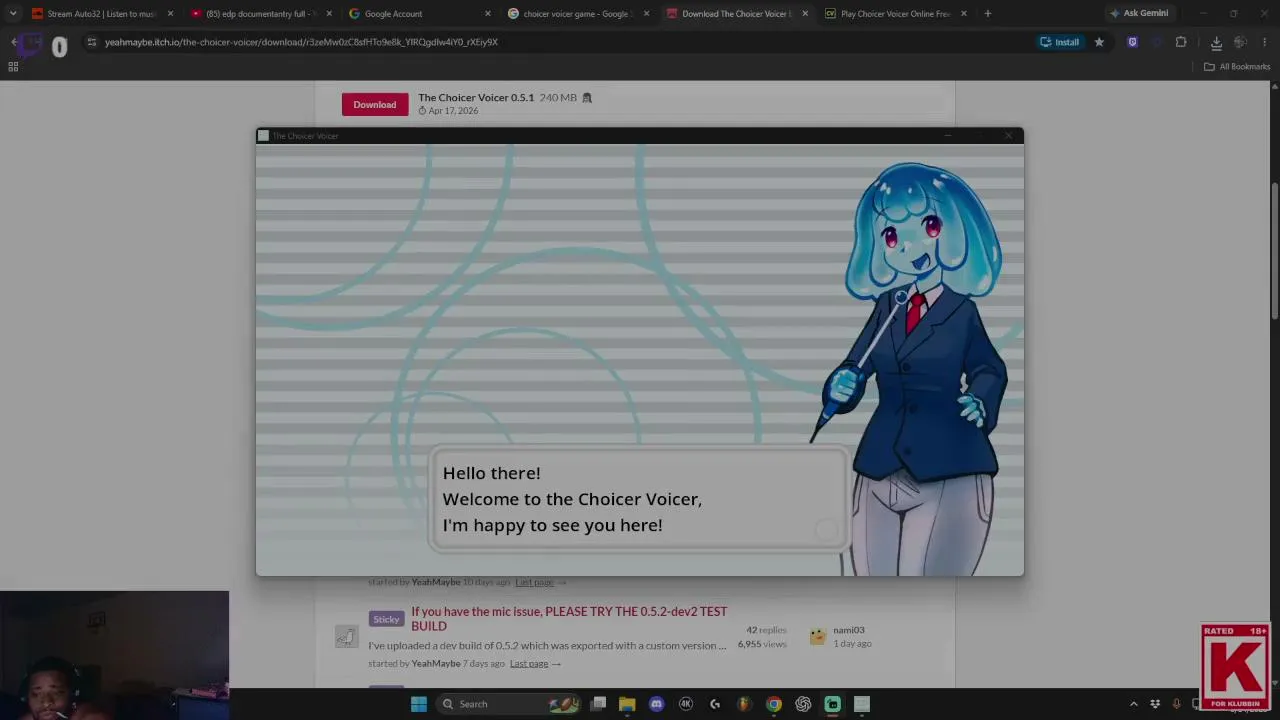Open the apps grid icon in bookmarks bar
1280x720 pixels.
pyautogui.click(x=13, y=67)
